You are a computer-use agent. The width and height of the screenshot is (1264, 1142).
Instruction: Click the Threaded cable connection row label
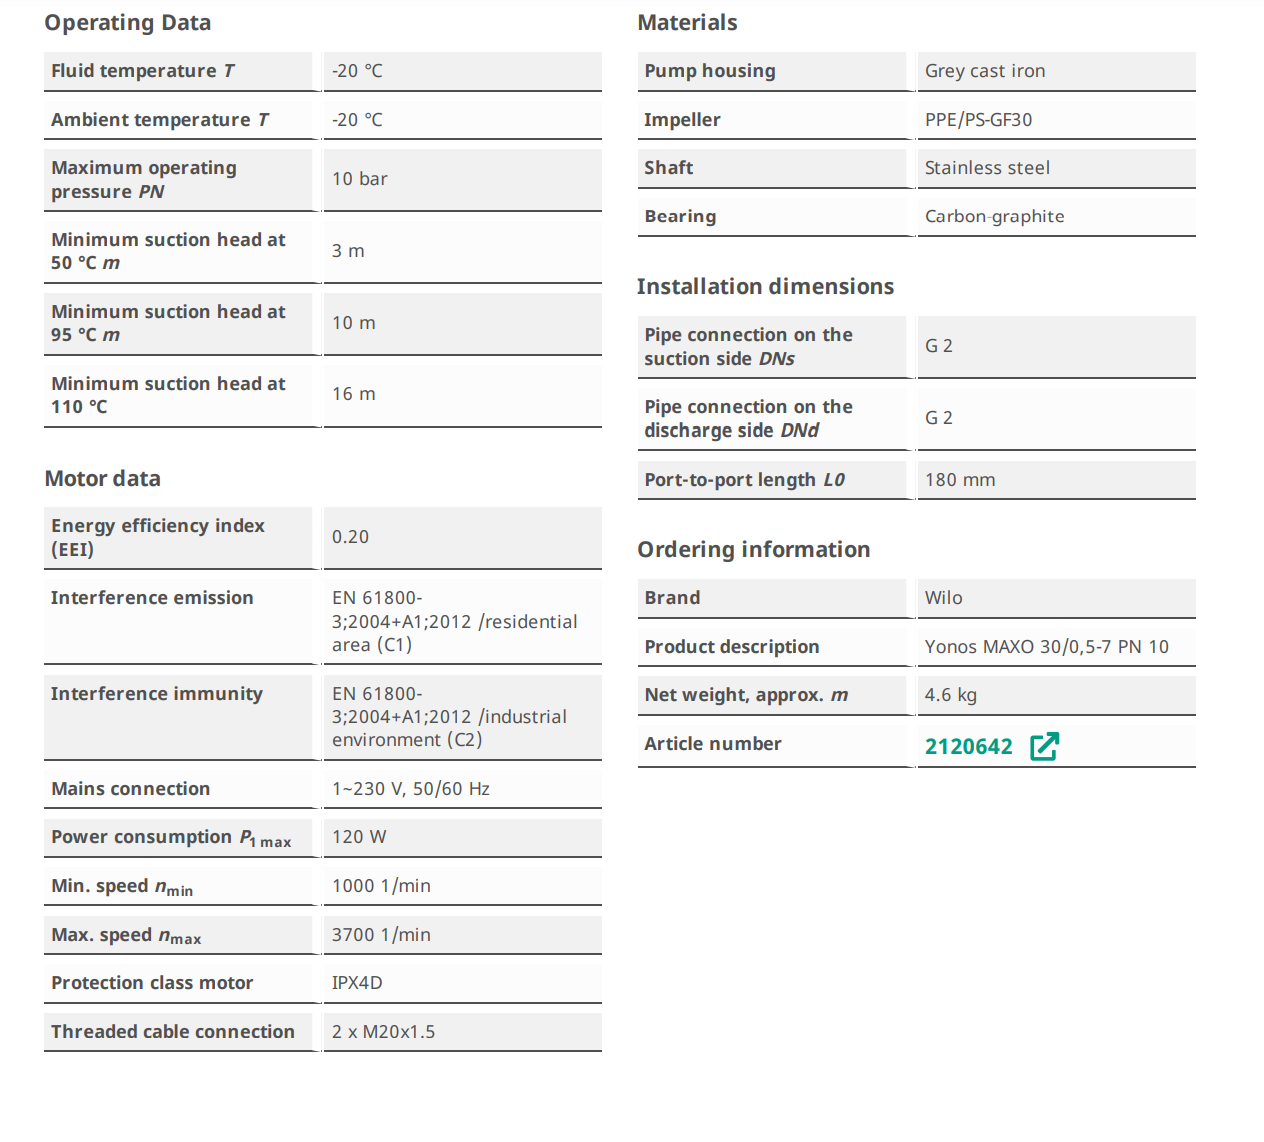173,1032
